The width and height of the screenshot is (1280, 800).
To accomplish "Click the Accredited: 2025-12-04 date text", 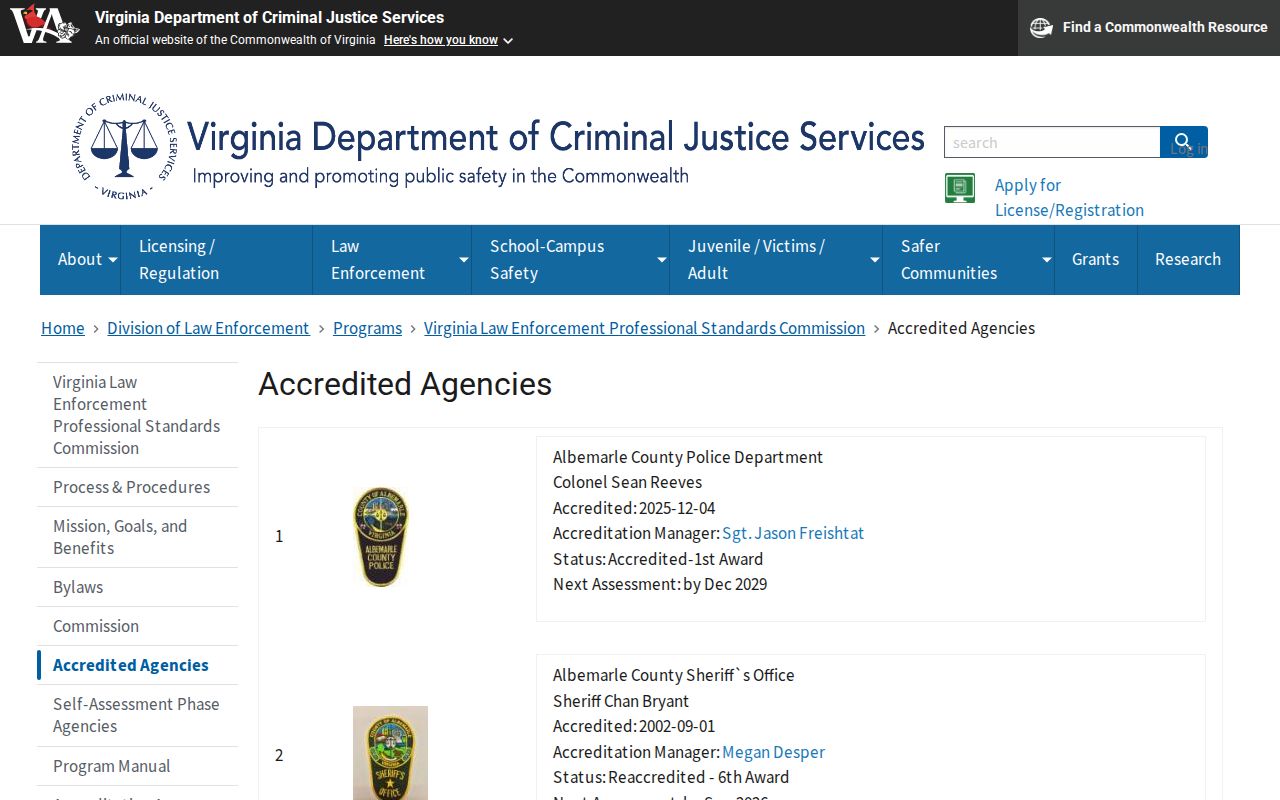I will coord(634,508).
